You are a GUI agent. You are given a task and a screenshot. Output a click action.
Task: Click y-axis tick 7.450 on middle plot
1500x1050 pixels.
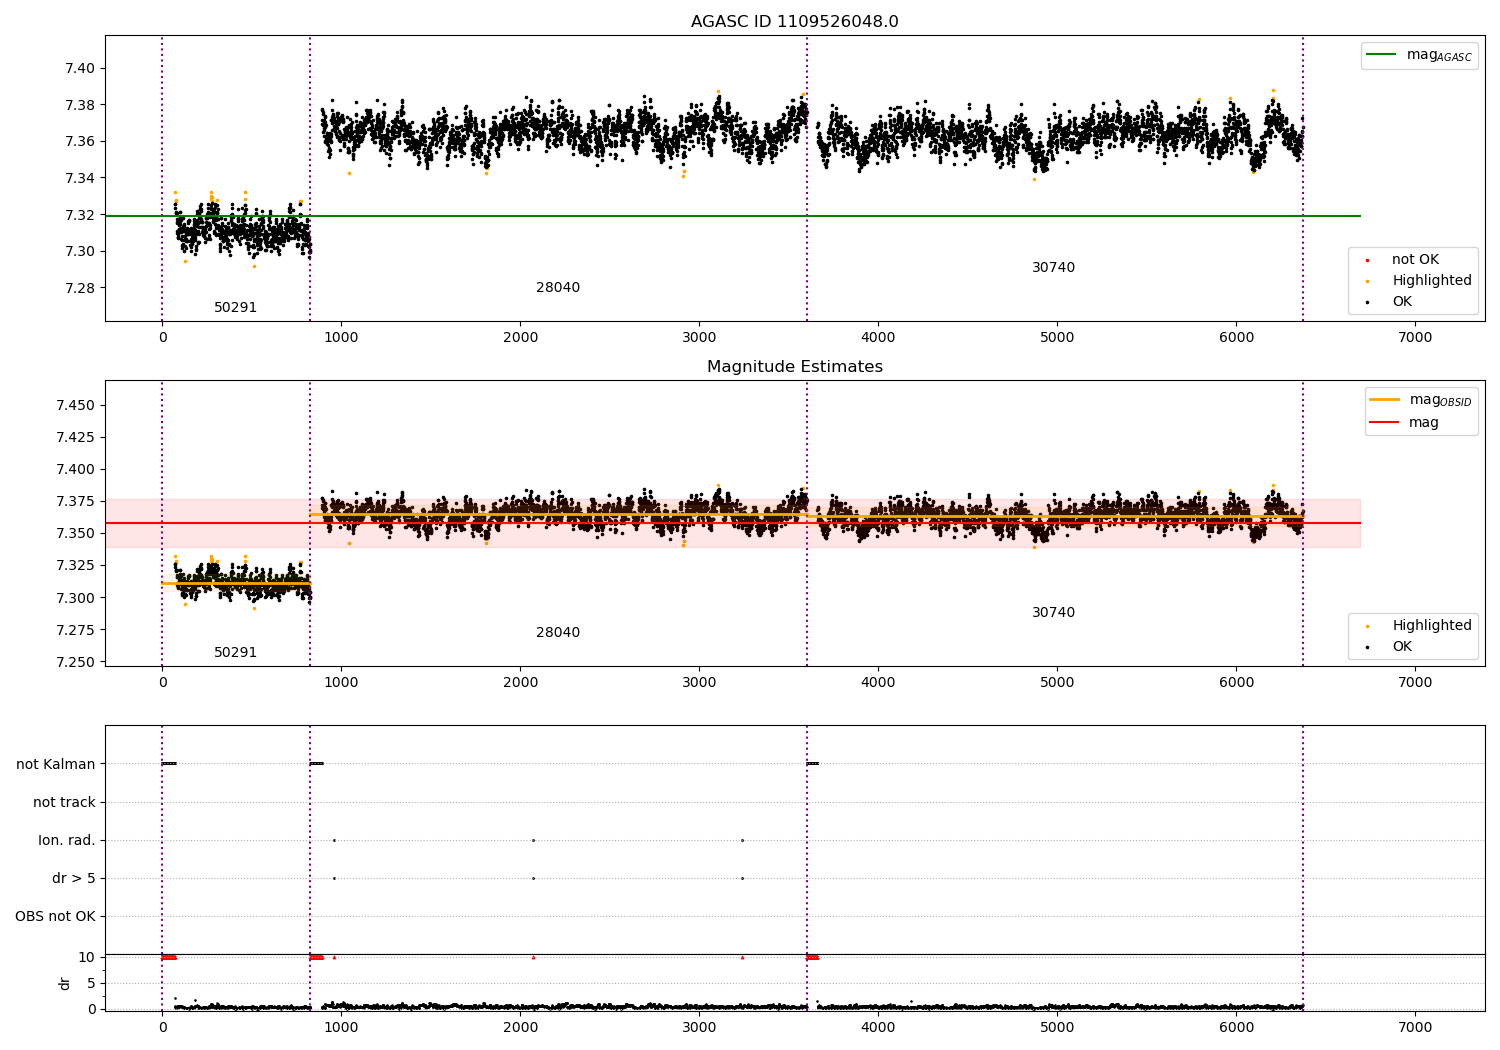76,405
